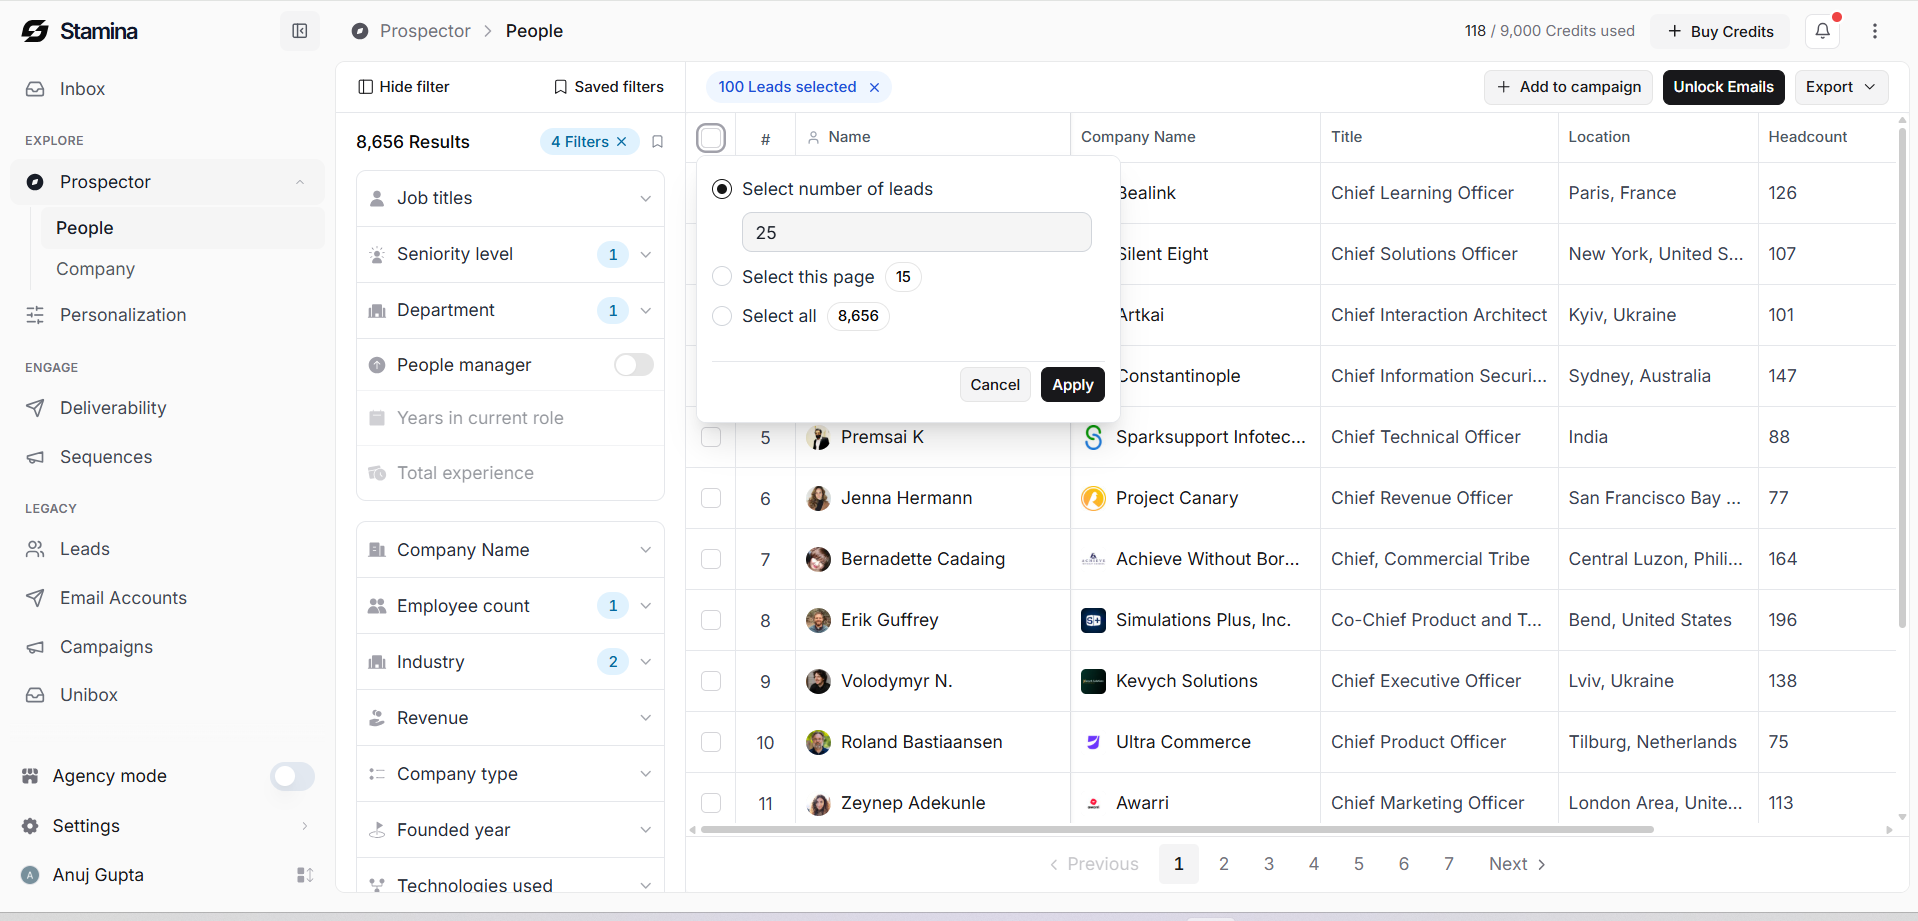Choose the Select all 8,656 radio
The height and width of the screenshot is (921, 1918).
coord(722,316)
